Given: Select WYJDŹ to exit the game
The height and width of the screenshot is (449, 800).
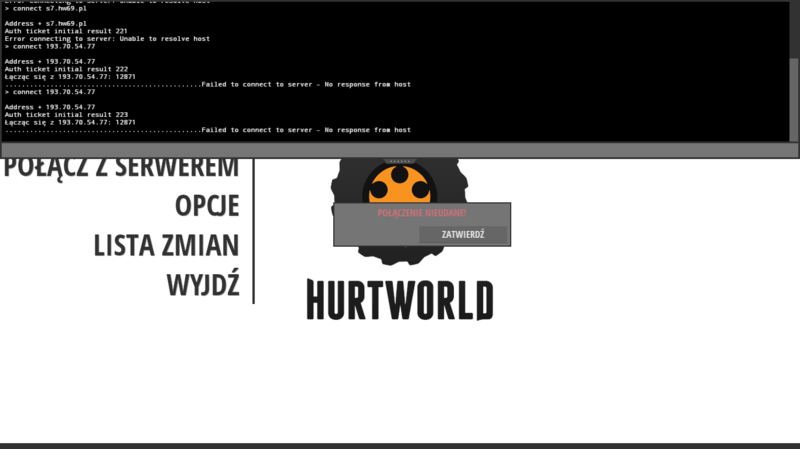Looking at the screenshot, I should click(x=203, y=285).
